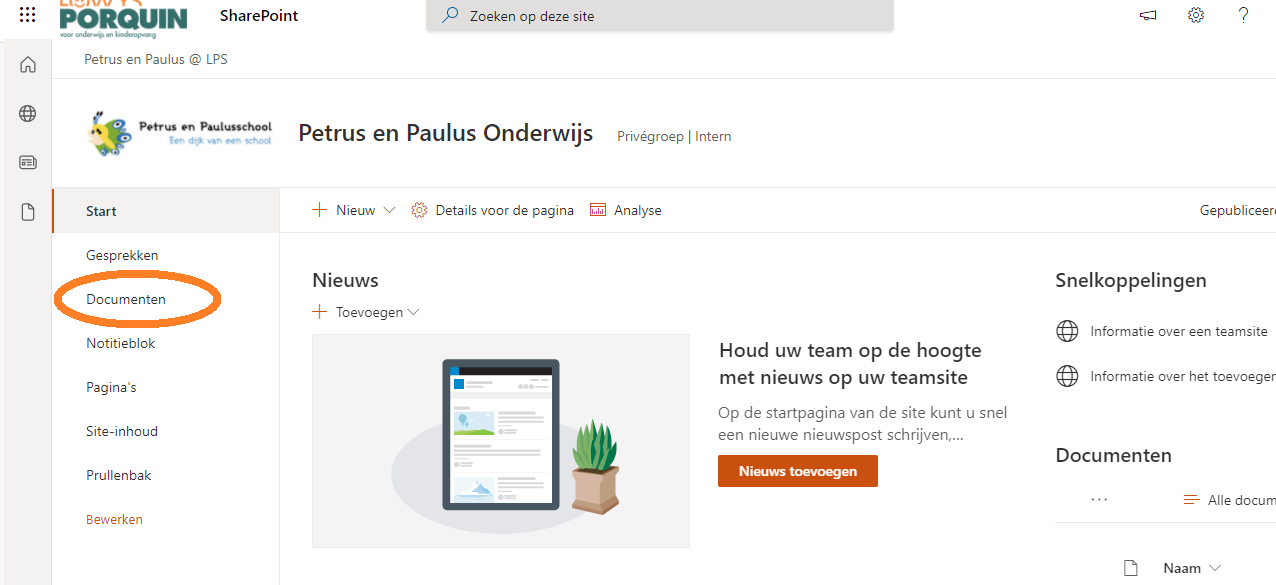Click the search box Zoeken op deze site
The width and height of the screenshot is (1276, 585).
[x=660, y=16]
